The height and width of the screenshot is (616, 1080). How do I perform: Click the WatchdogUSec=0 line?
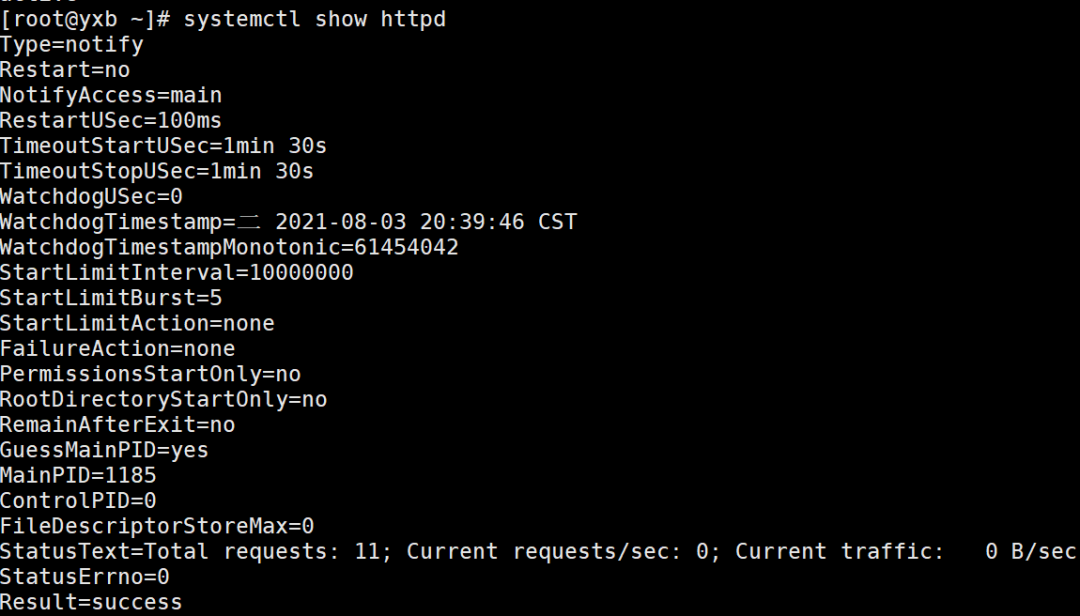coord(91,196)
